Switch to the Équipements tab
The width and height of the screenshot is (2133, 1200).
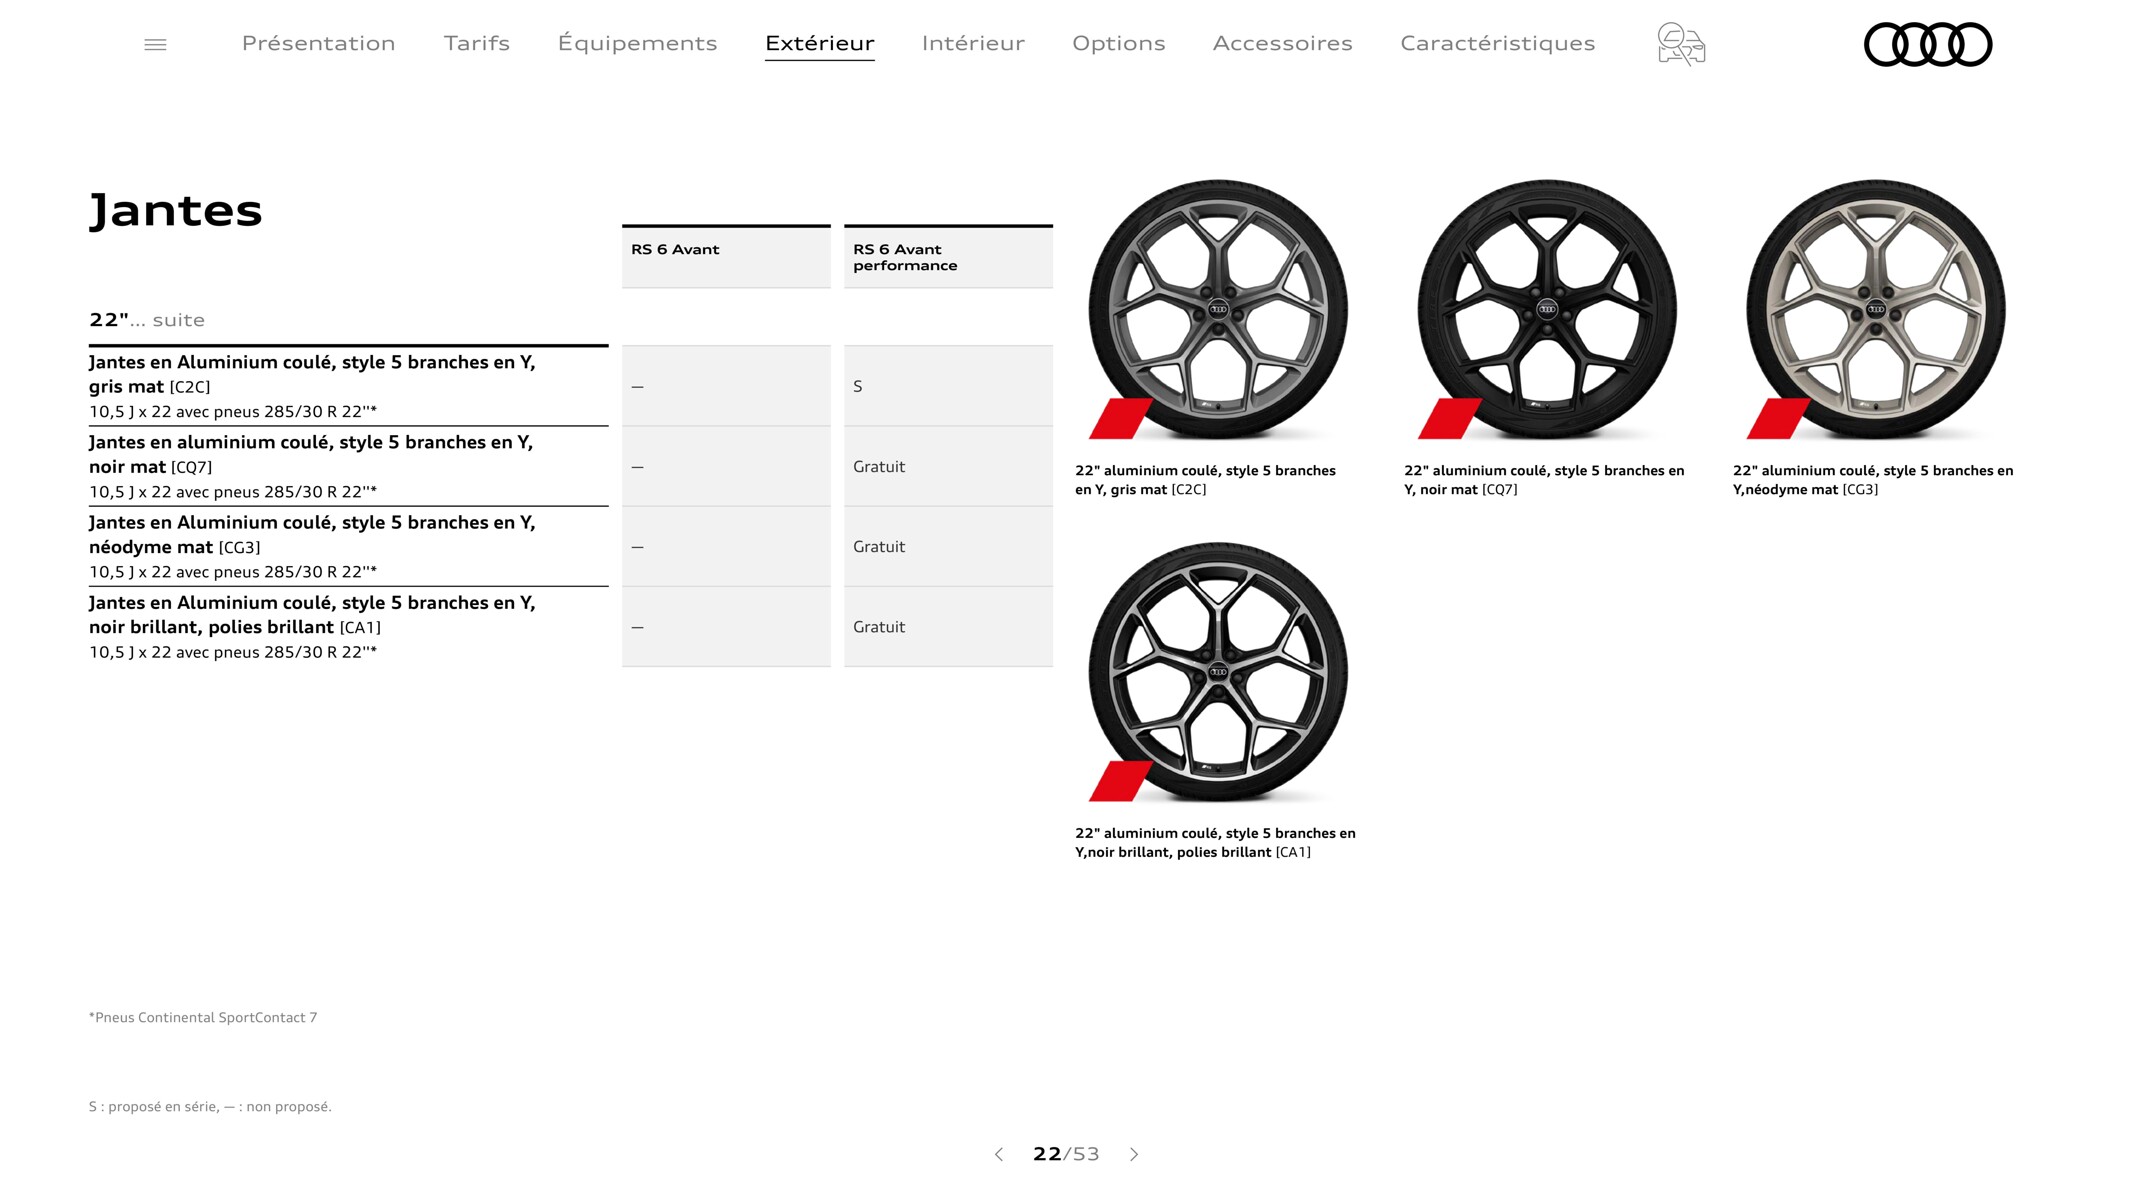pyautogui.click(x=637, y=43)
